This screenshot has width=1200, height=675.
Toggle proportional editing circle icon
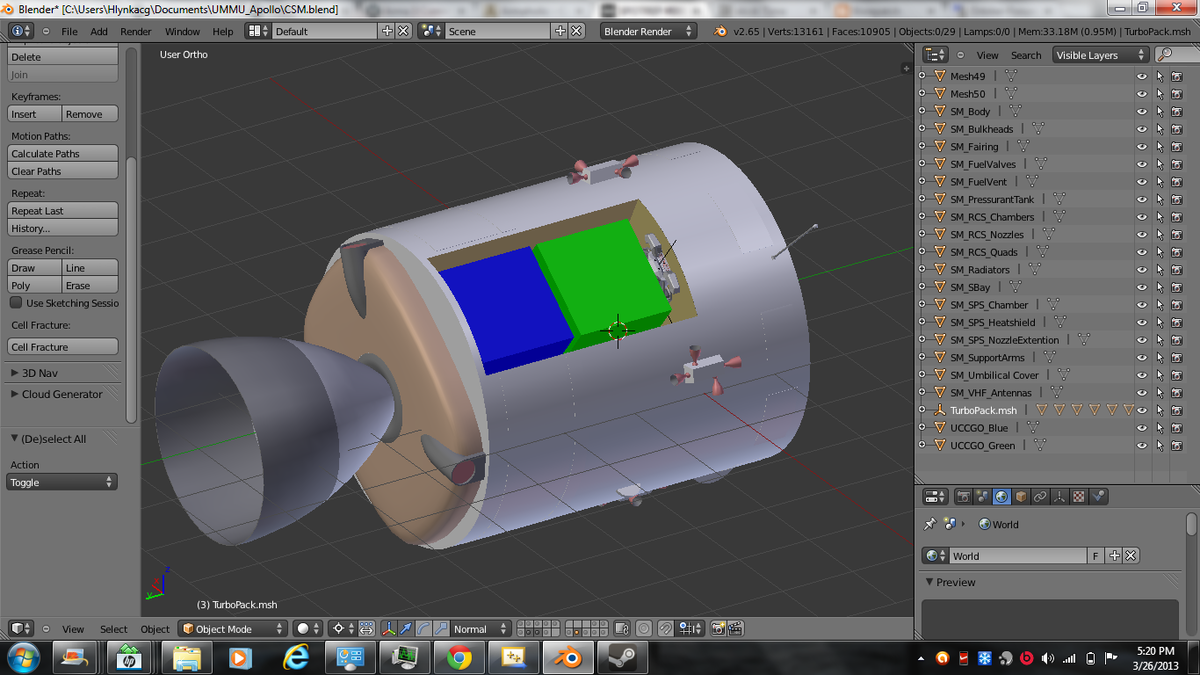(x=644, y=629)
